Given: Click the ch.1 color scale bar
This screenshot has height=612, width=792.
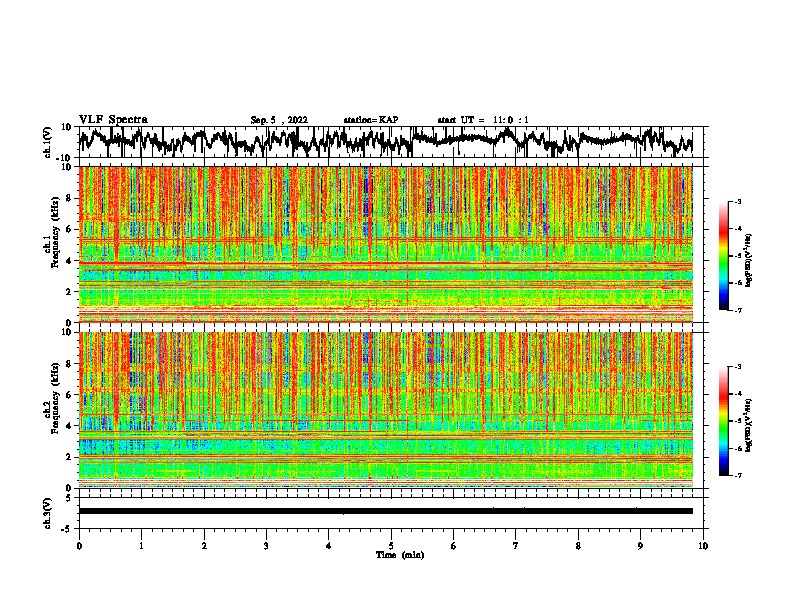Looking at the screenshot, I should click(x=724, y=256).
